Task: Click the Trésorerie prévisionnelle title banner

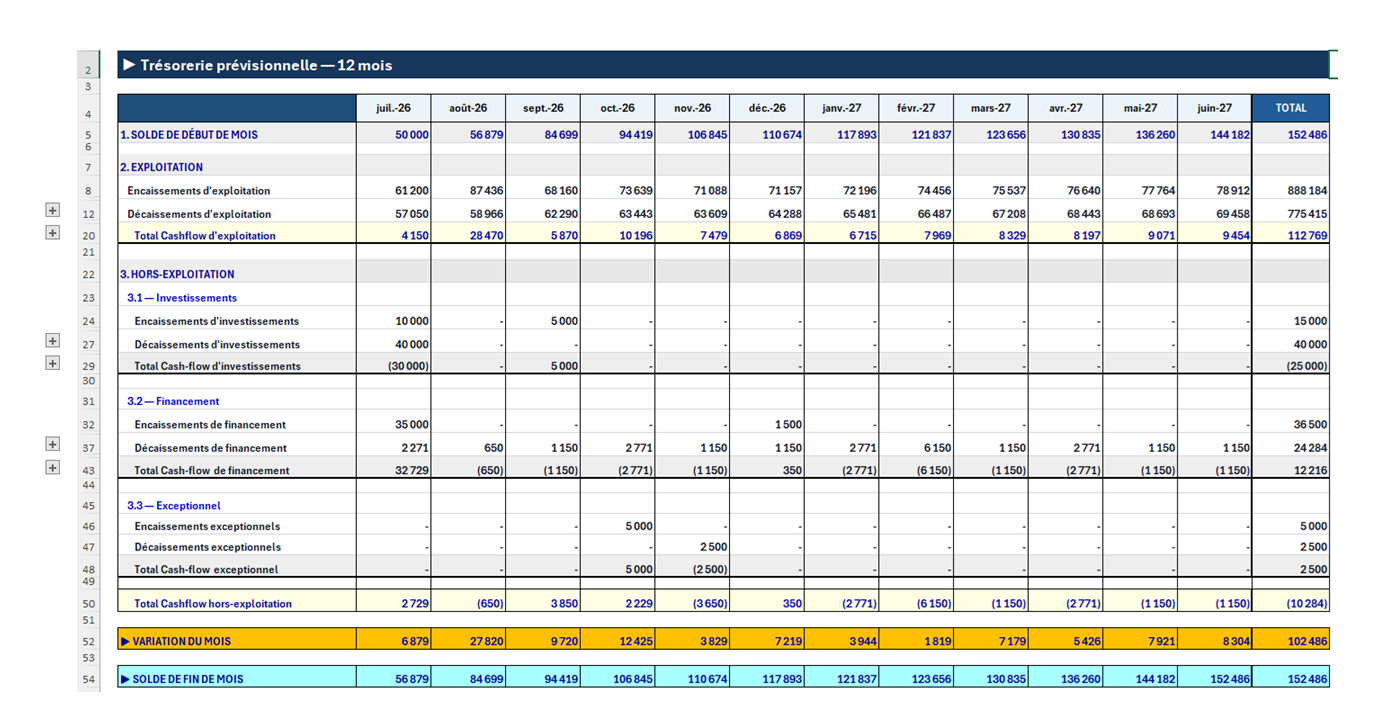Action: click(x=723, y=65)
